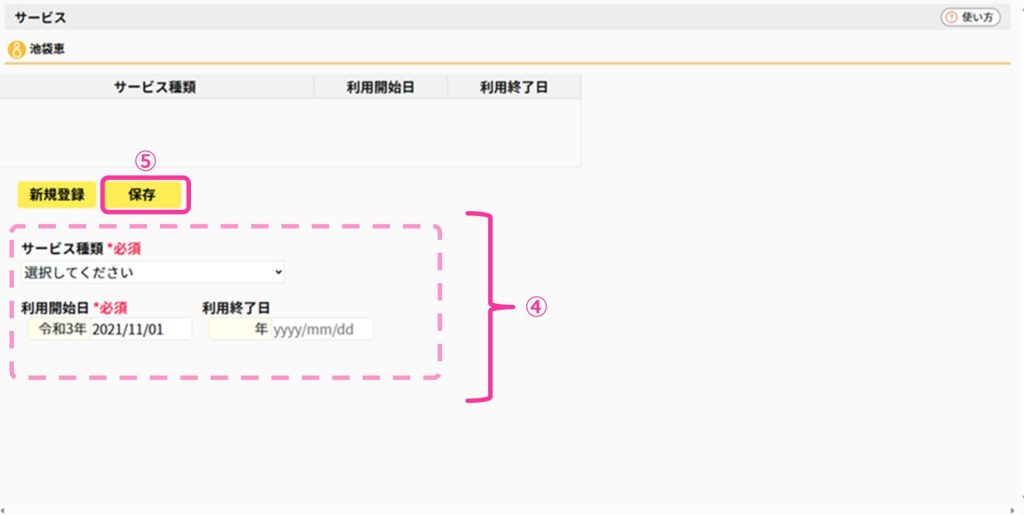Click the right arrow of horizontal scrollbar

point(1013,510)
